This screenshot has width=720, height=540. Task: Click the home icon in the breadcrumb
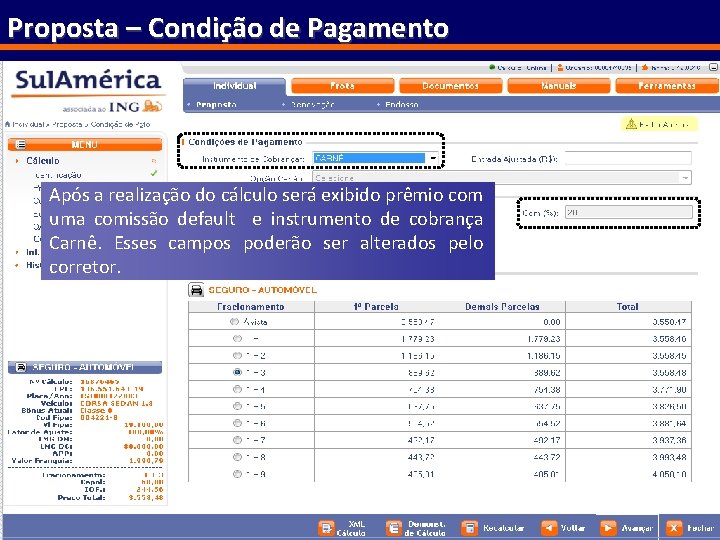(x=7, y=124)
